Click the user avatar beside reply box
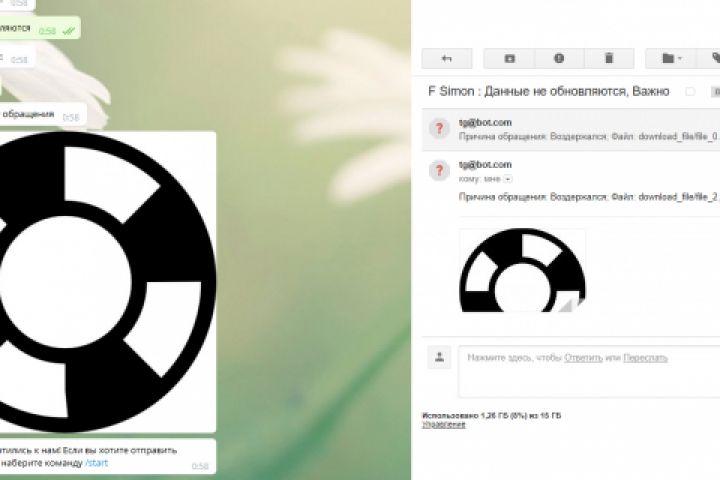The height and width of the screenshot is (480, 720). [x=439, y=357]
